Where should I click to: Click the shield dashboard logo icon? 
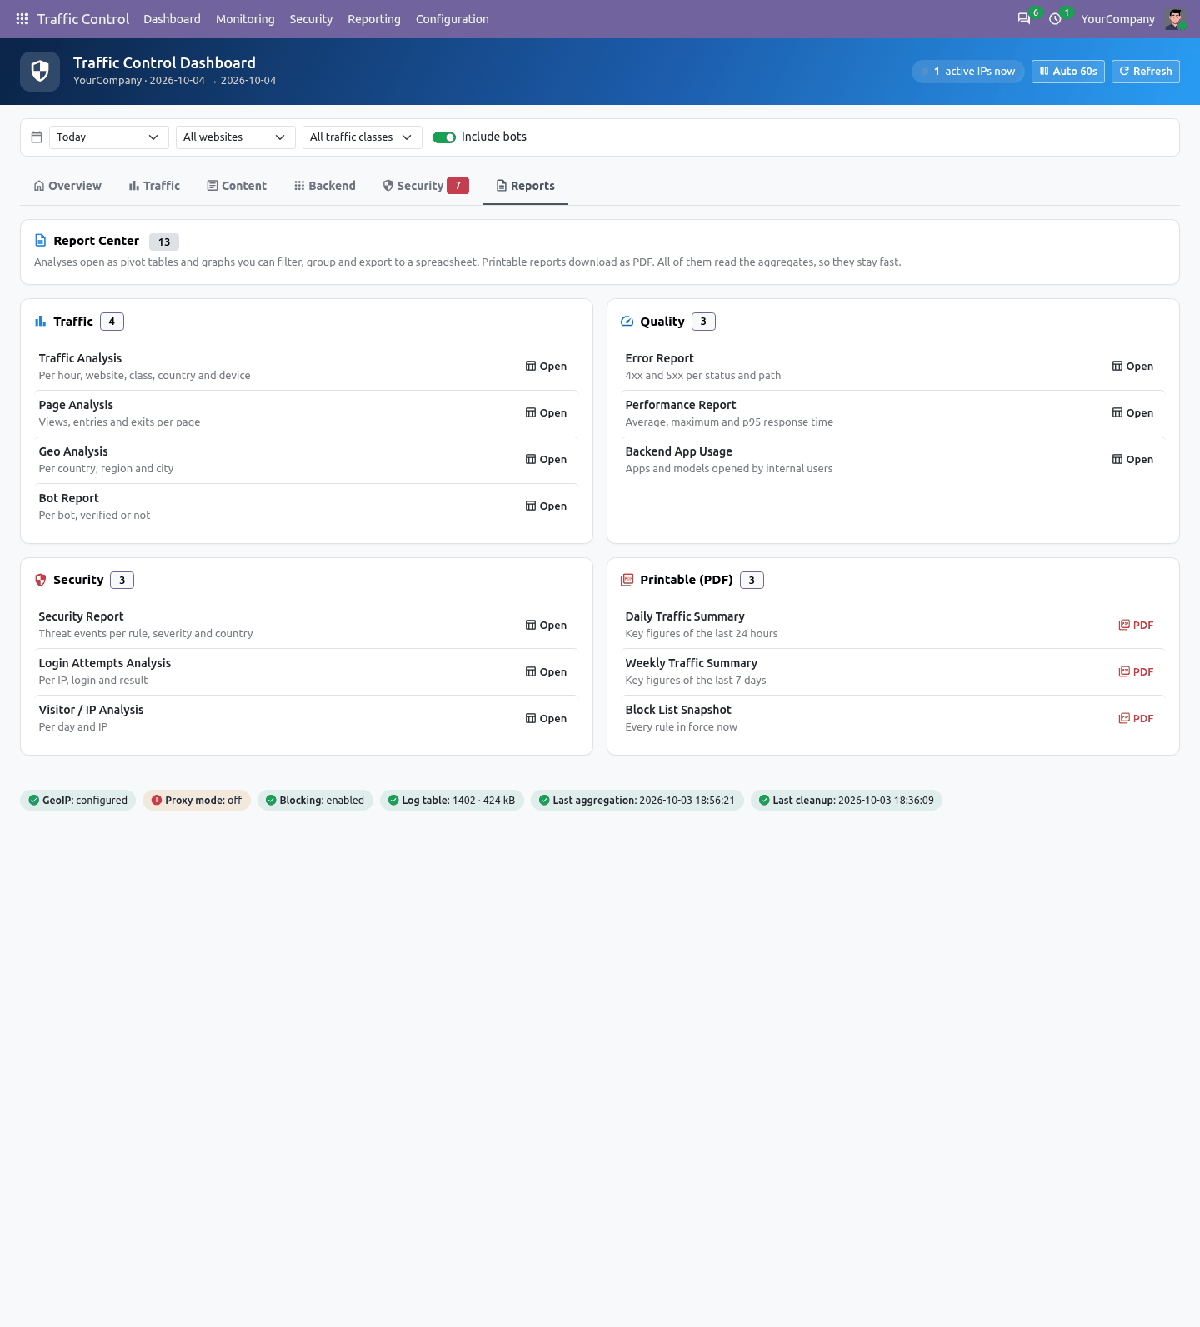[x=40, y=71]
